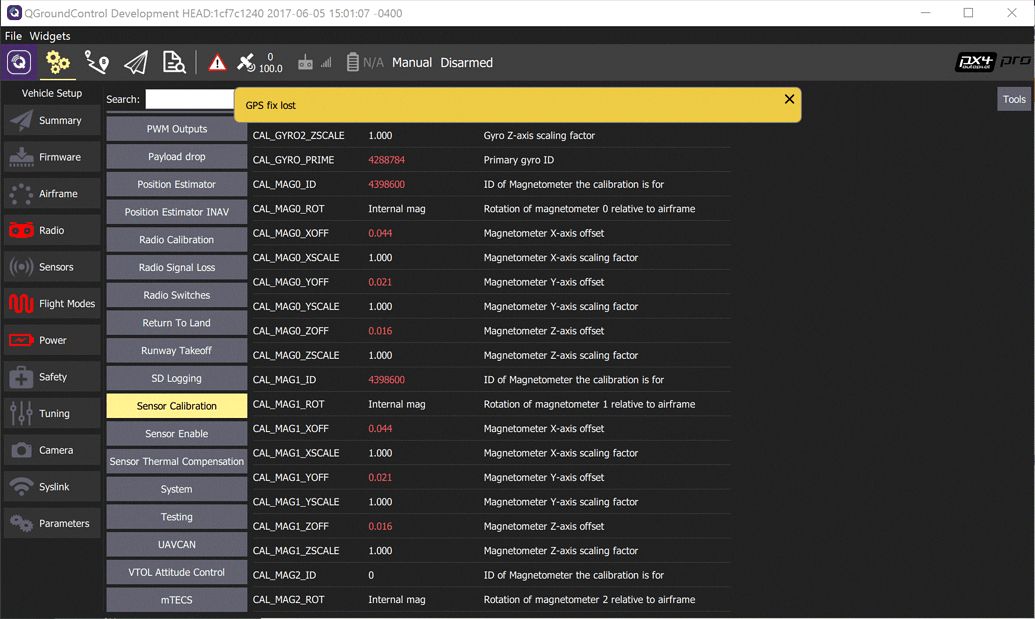Click the red warning triangle messages icon

pos(217,63)
